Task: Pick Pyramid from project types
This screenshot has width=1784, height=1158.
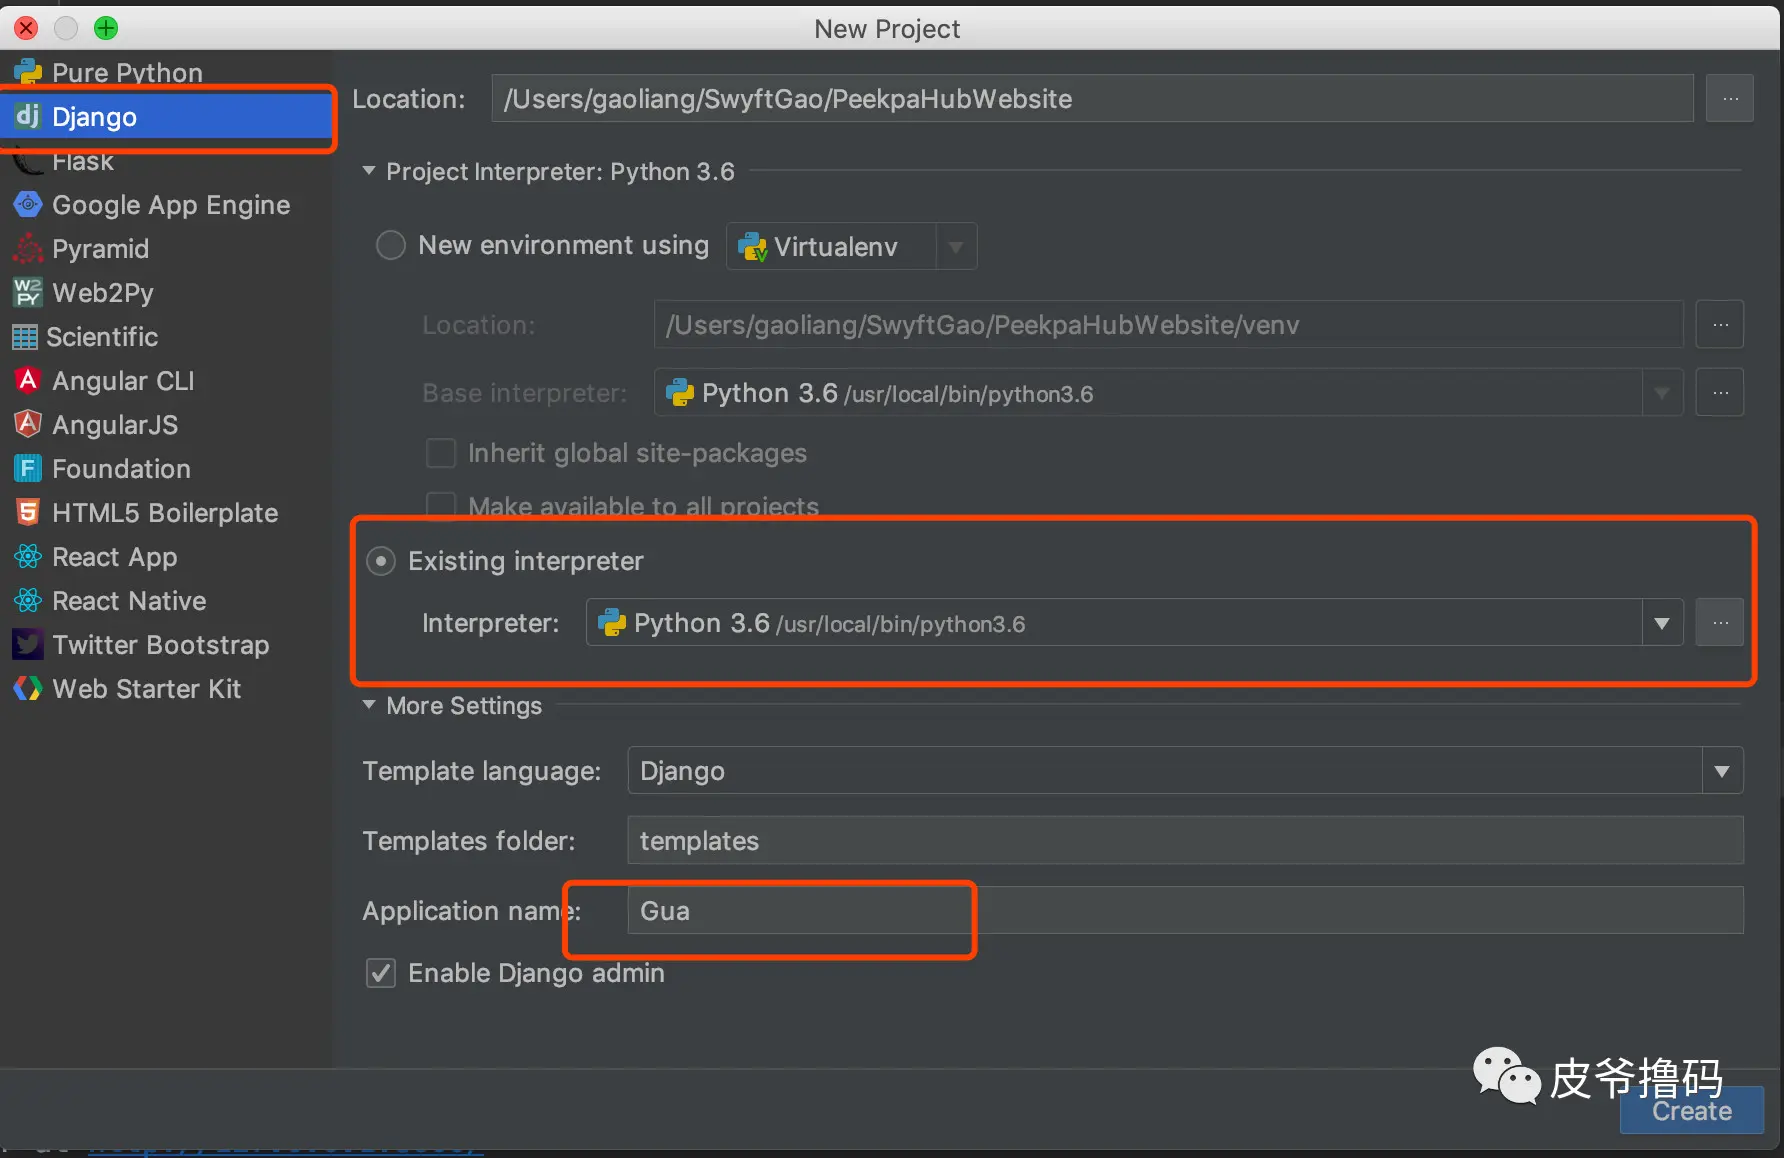Action: click(166, 248)
